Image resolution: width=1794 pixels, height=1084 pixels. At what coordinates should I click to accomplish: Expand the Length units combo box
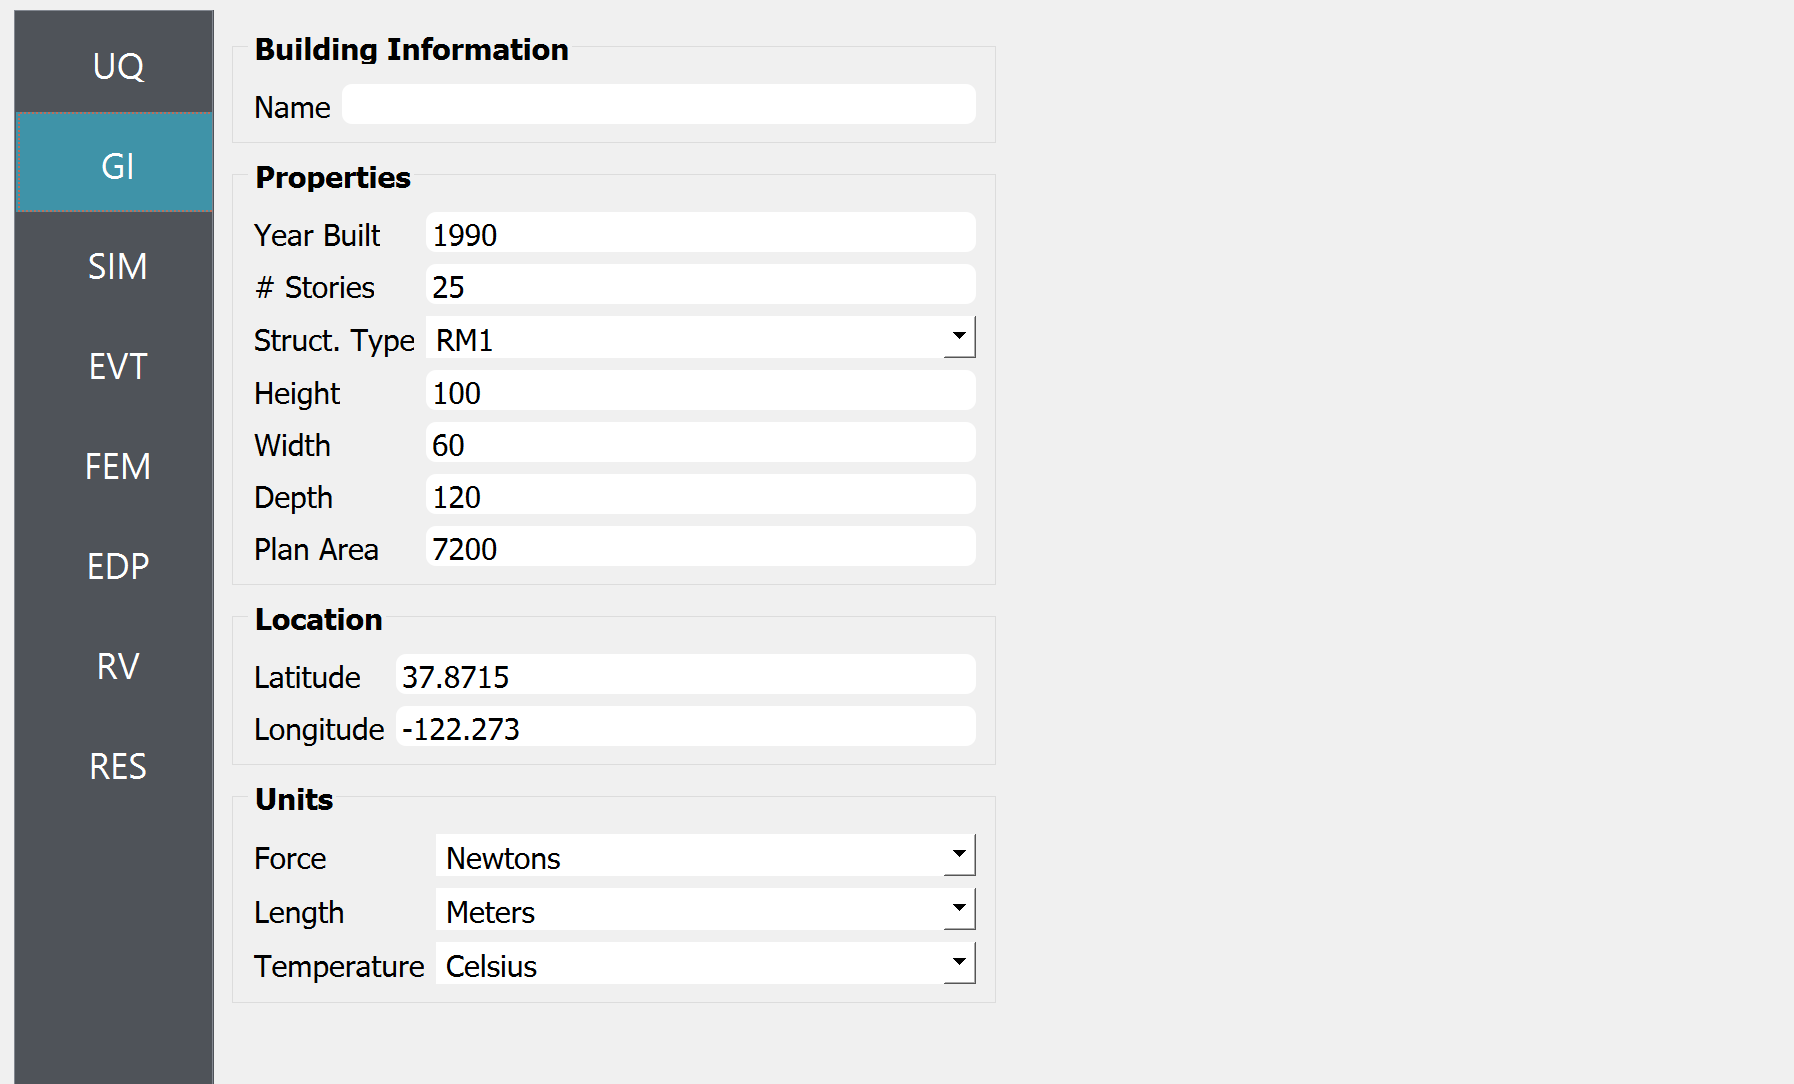click(705, 910)
